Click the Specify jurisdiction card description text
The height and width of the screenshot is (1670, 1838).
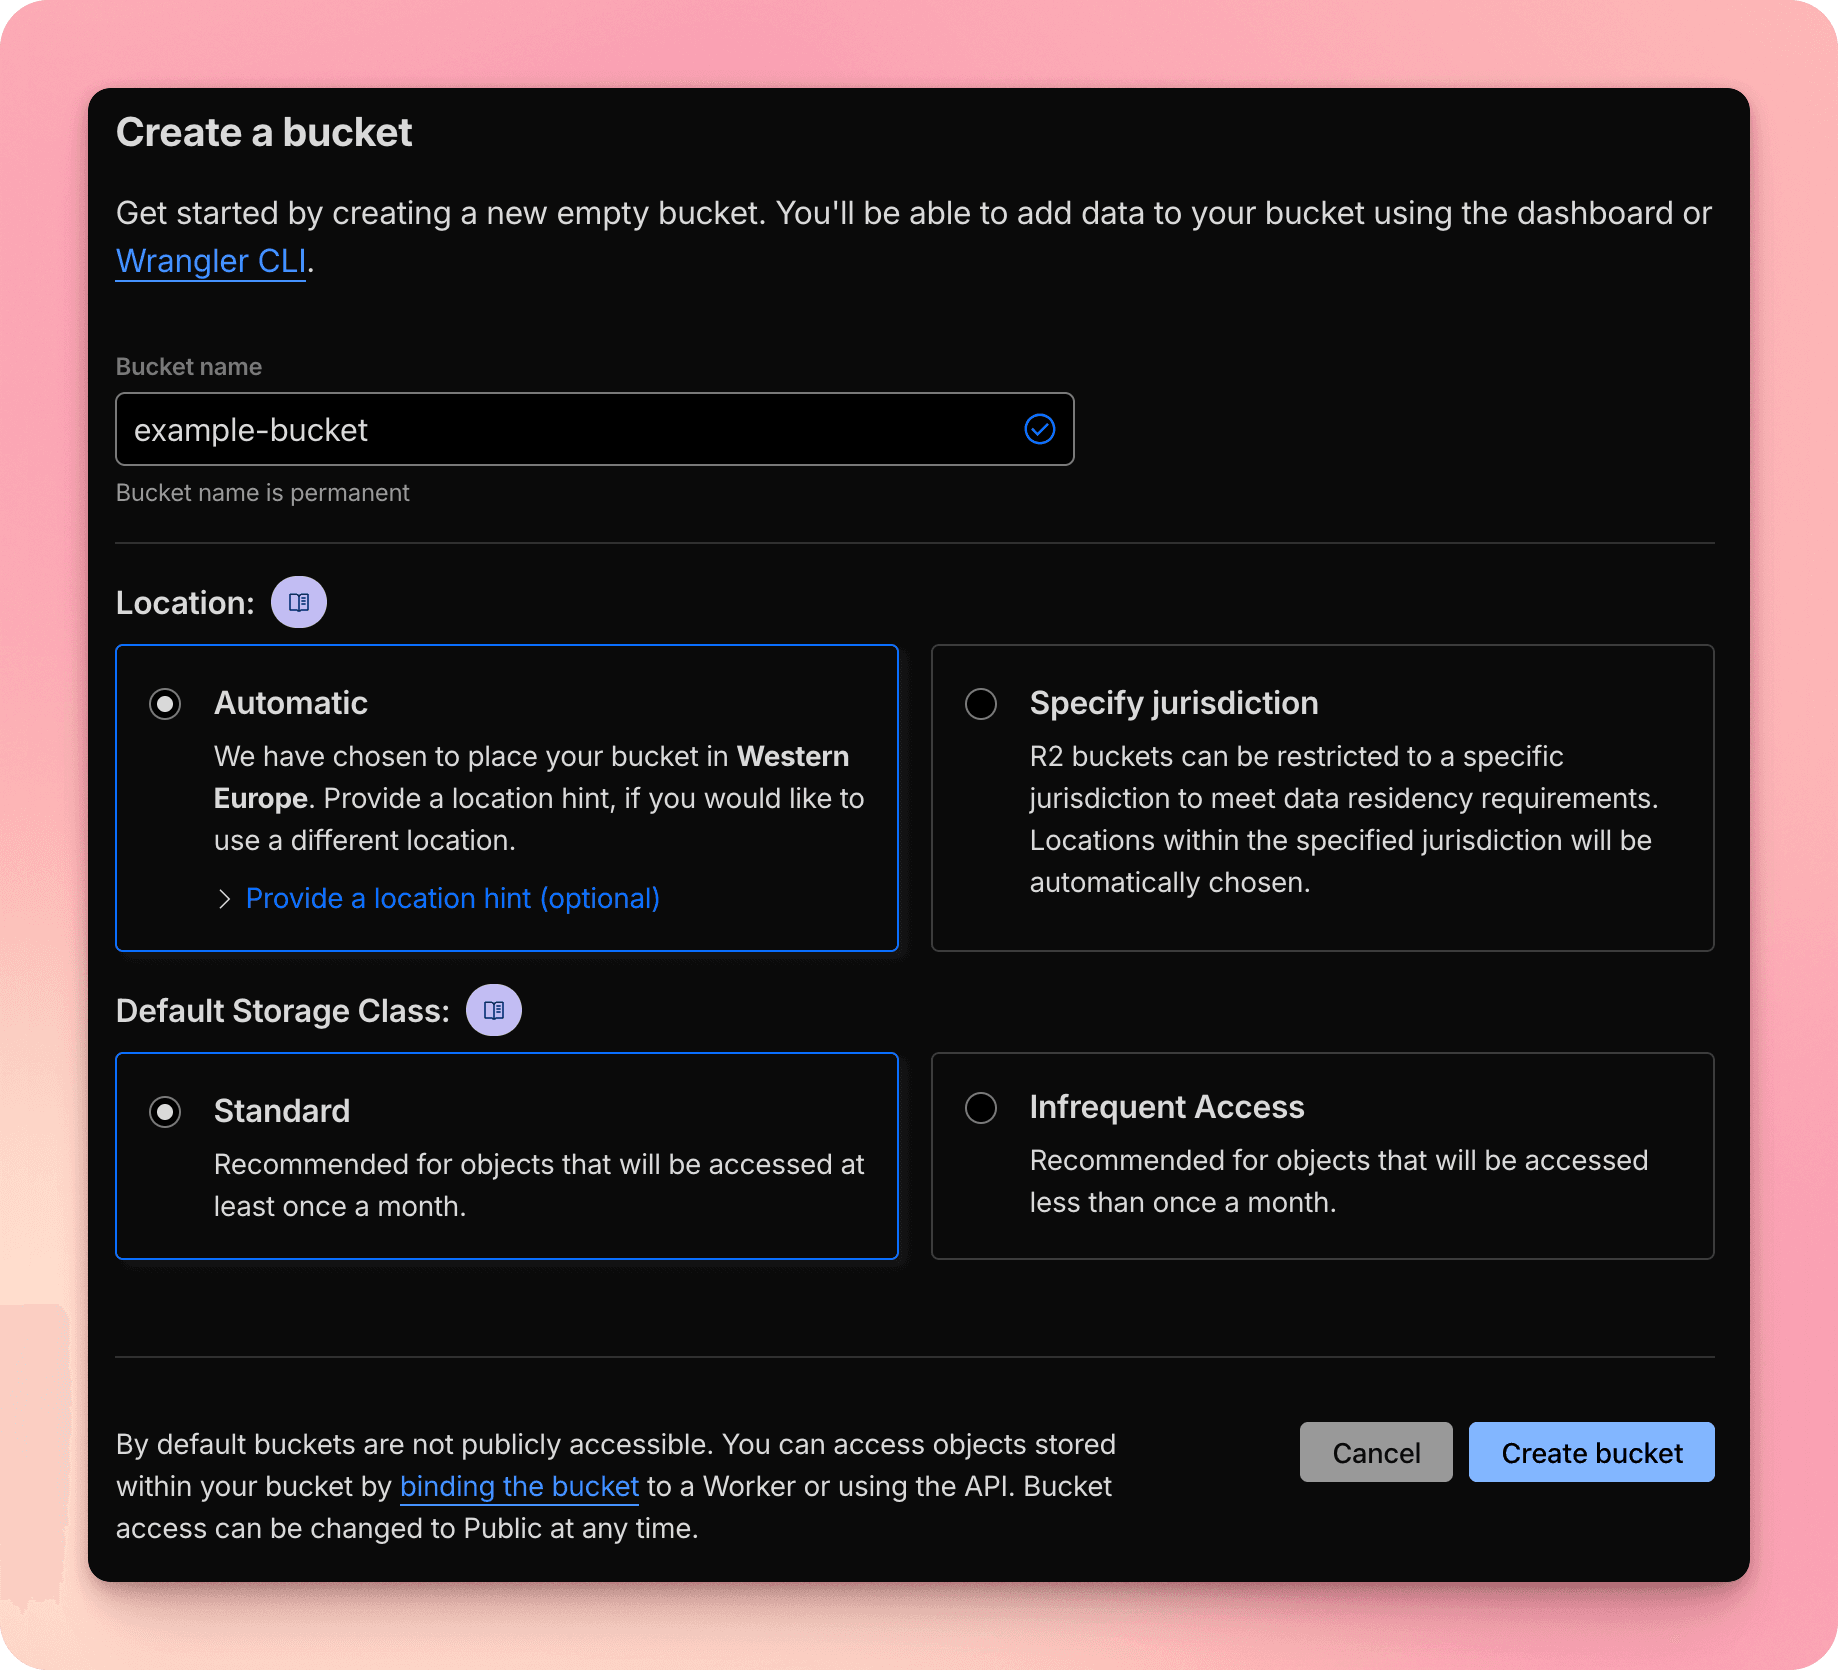coord(1342,819)
